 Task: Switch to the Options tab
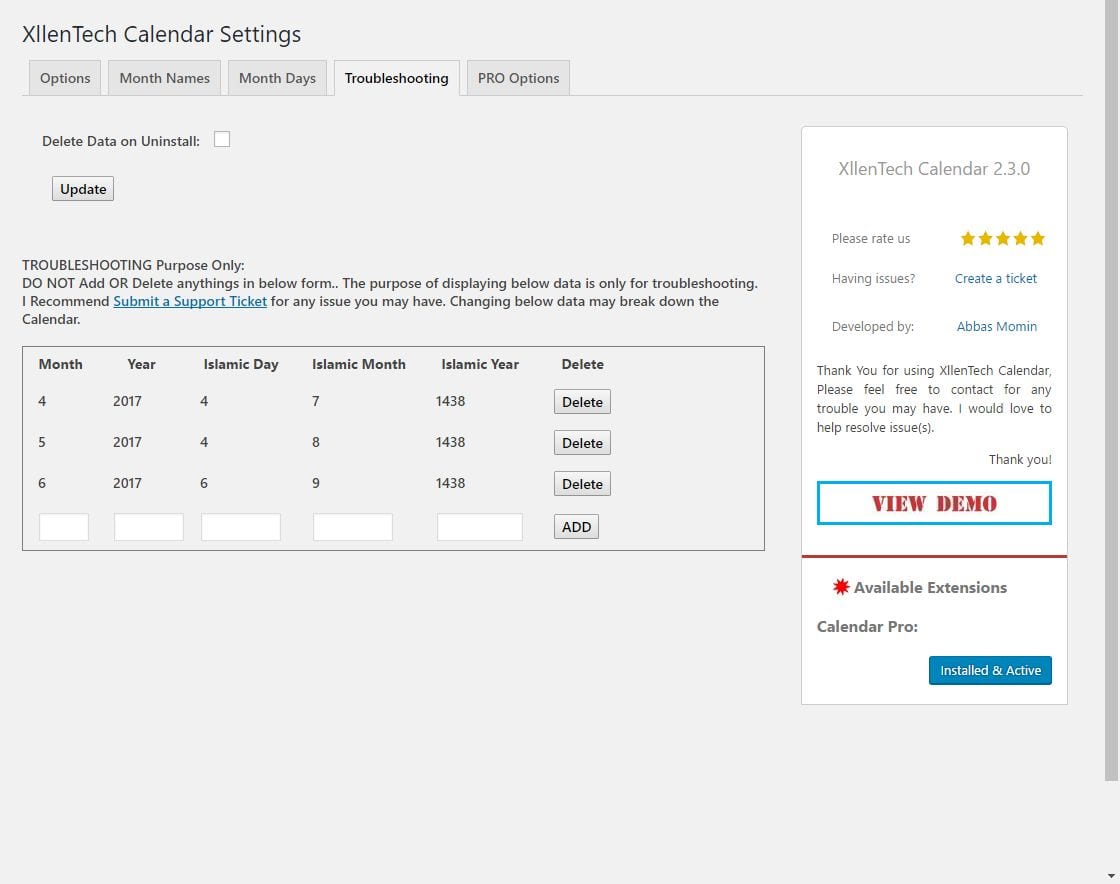click(x=65, y=78)
